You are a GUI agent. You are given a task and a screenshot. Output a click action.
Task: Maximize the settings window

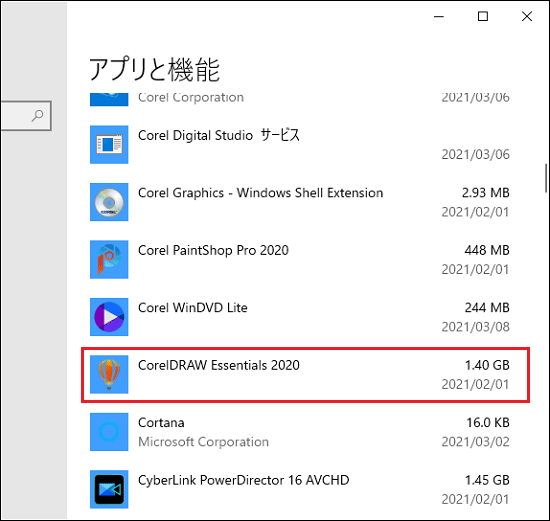[x=483, y=16]
